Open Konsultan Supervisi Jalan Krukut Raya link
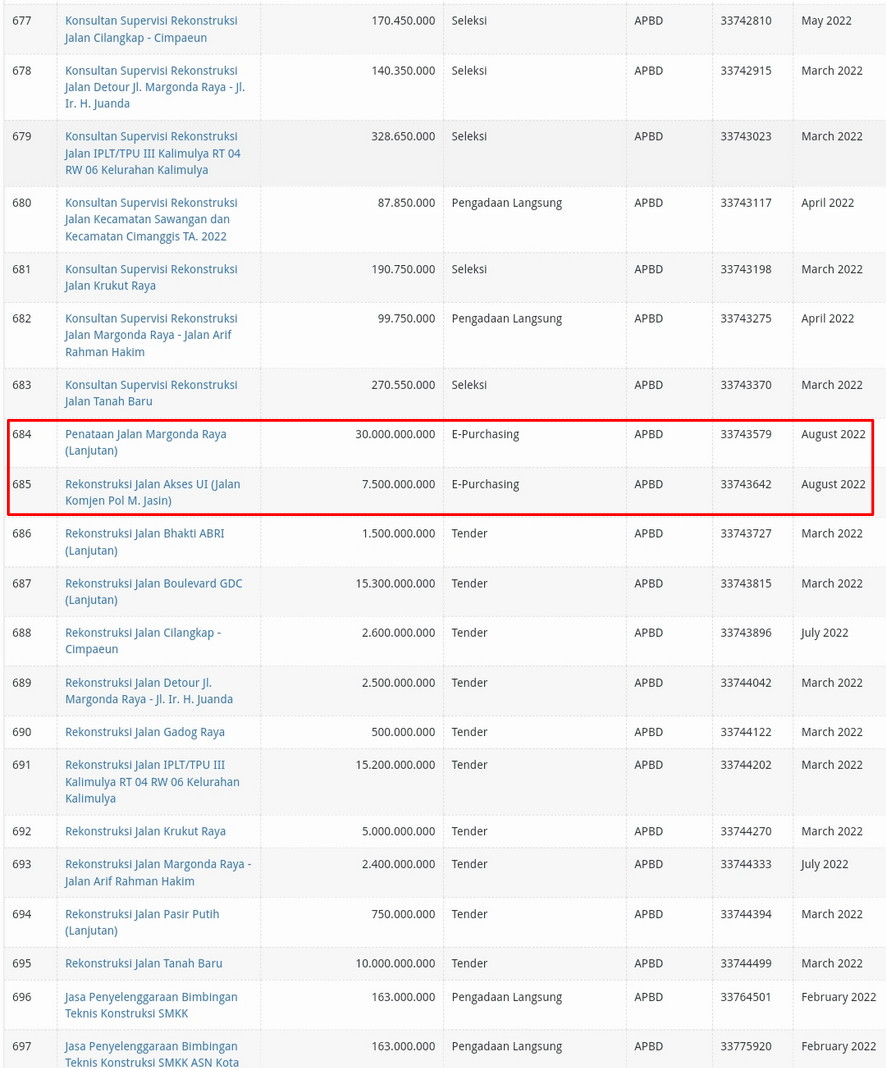The height and width of the screenshot is (1068, 886). click(150, 270)
